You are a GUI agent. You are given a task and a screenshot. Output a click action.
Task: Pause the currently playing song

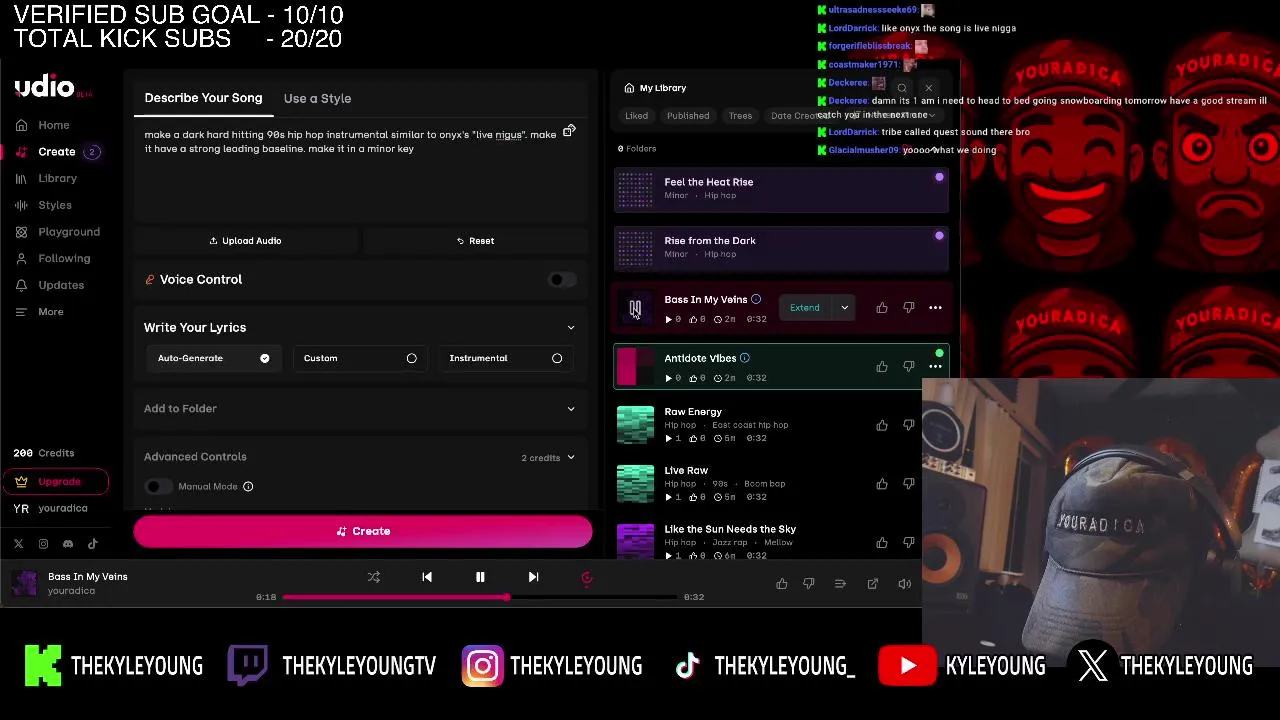click(x=480, y=577)
